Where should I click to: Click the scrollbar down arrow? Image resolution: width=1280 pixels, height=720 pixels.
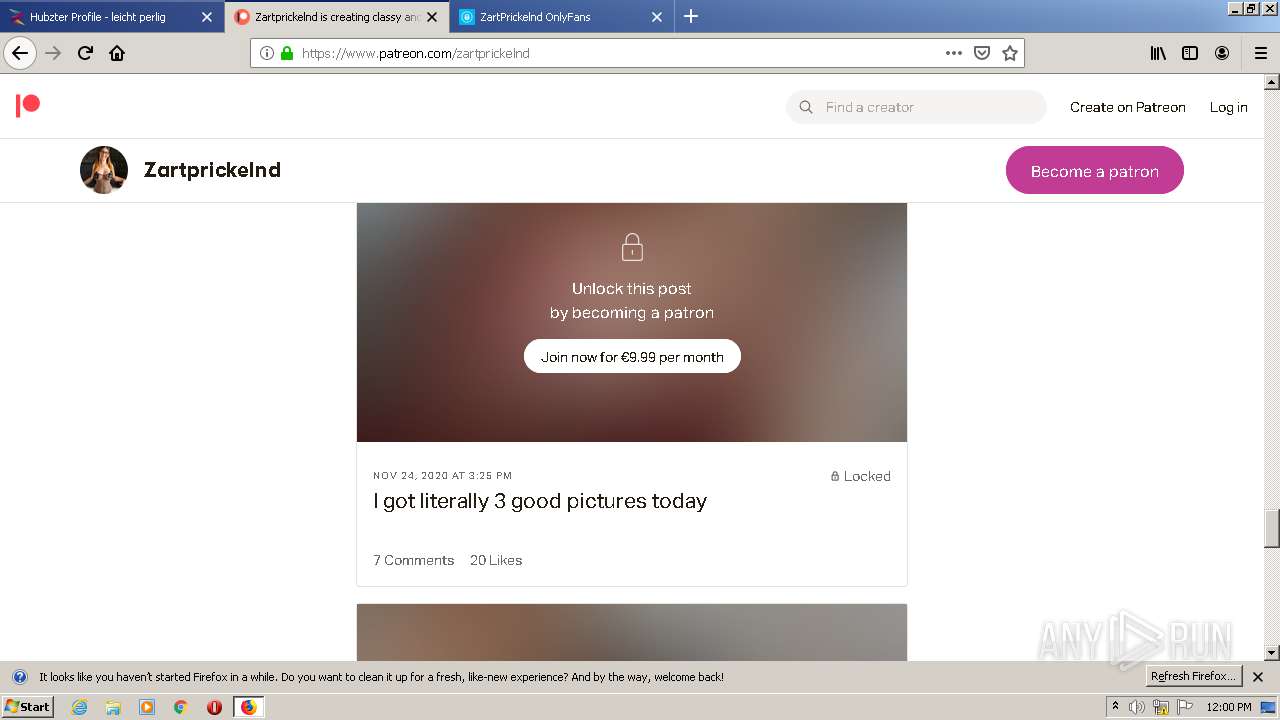tap(1272, 653)
